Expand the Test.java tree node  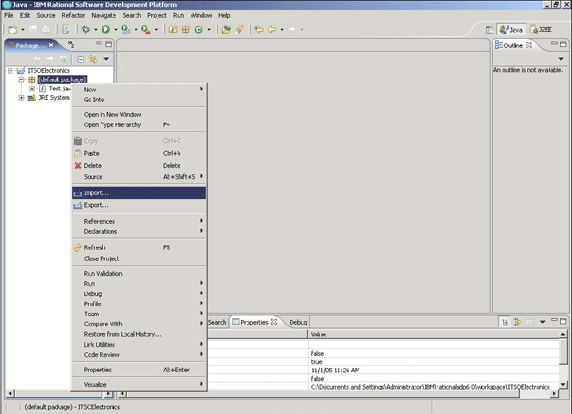[x=32, y=89]
